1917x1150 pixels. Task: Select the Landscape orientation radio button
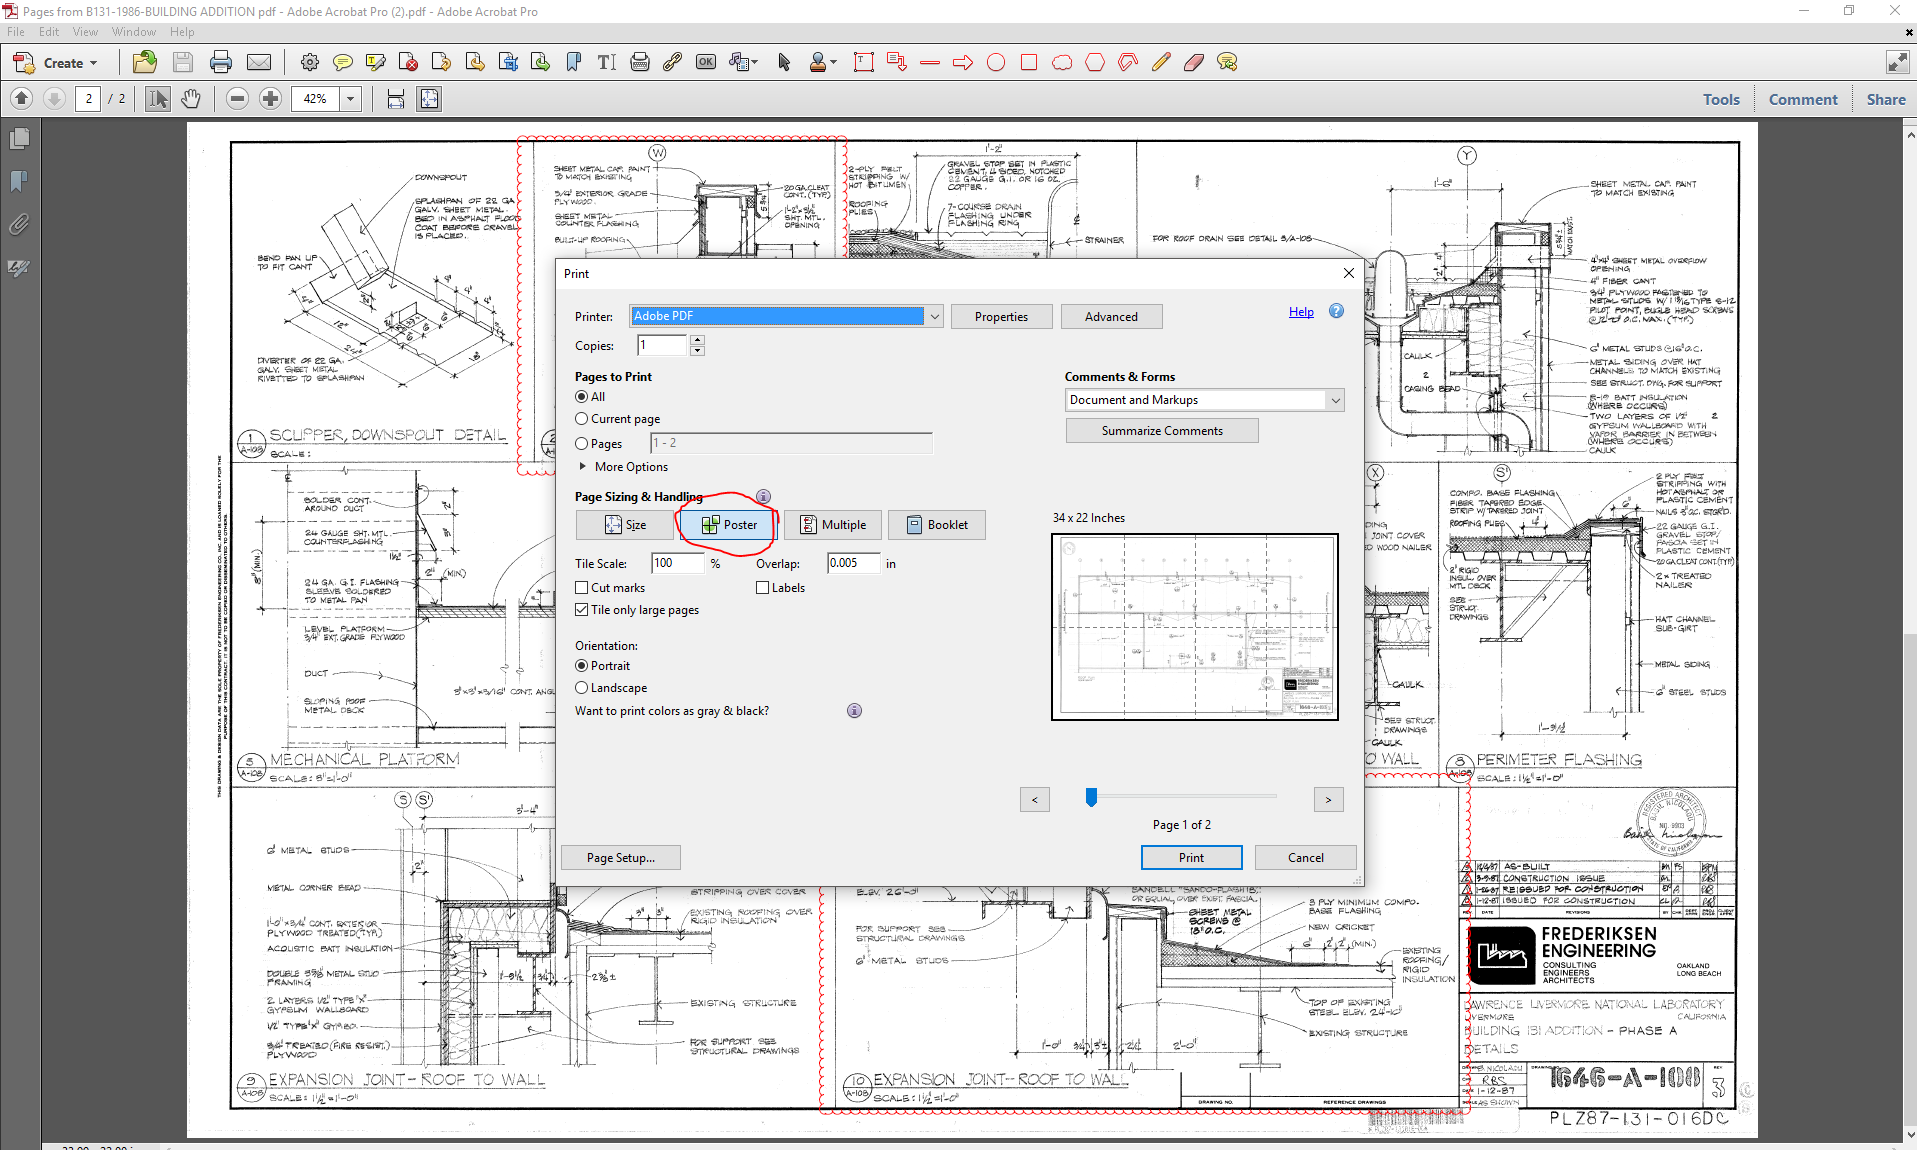[582, 687]
